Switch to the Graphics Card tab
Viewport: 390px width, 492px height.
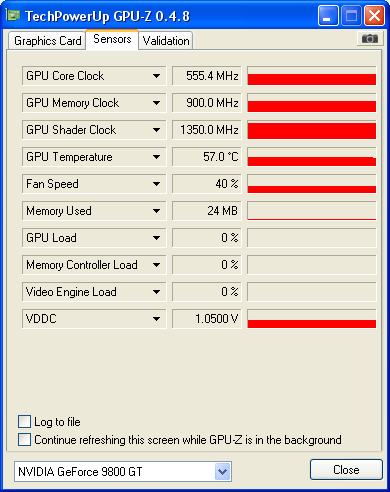47,41
